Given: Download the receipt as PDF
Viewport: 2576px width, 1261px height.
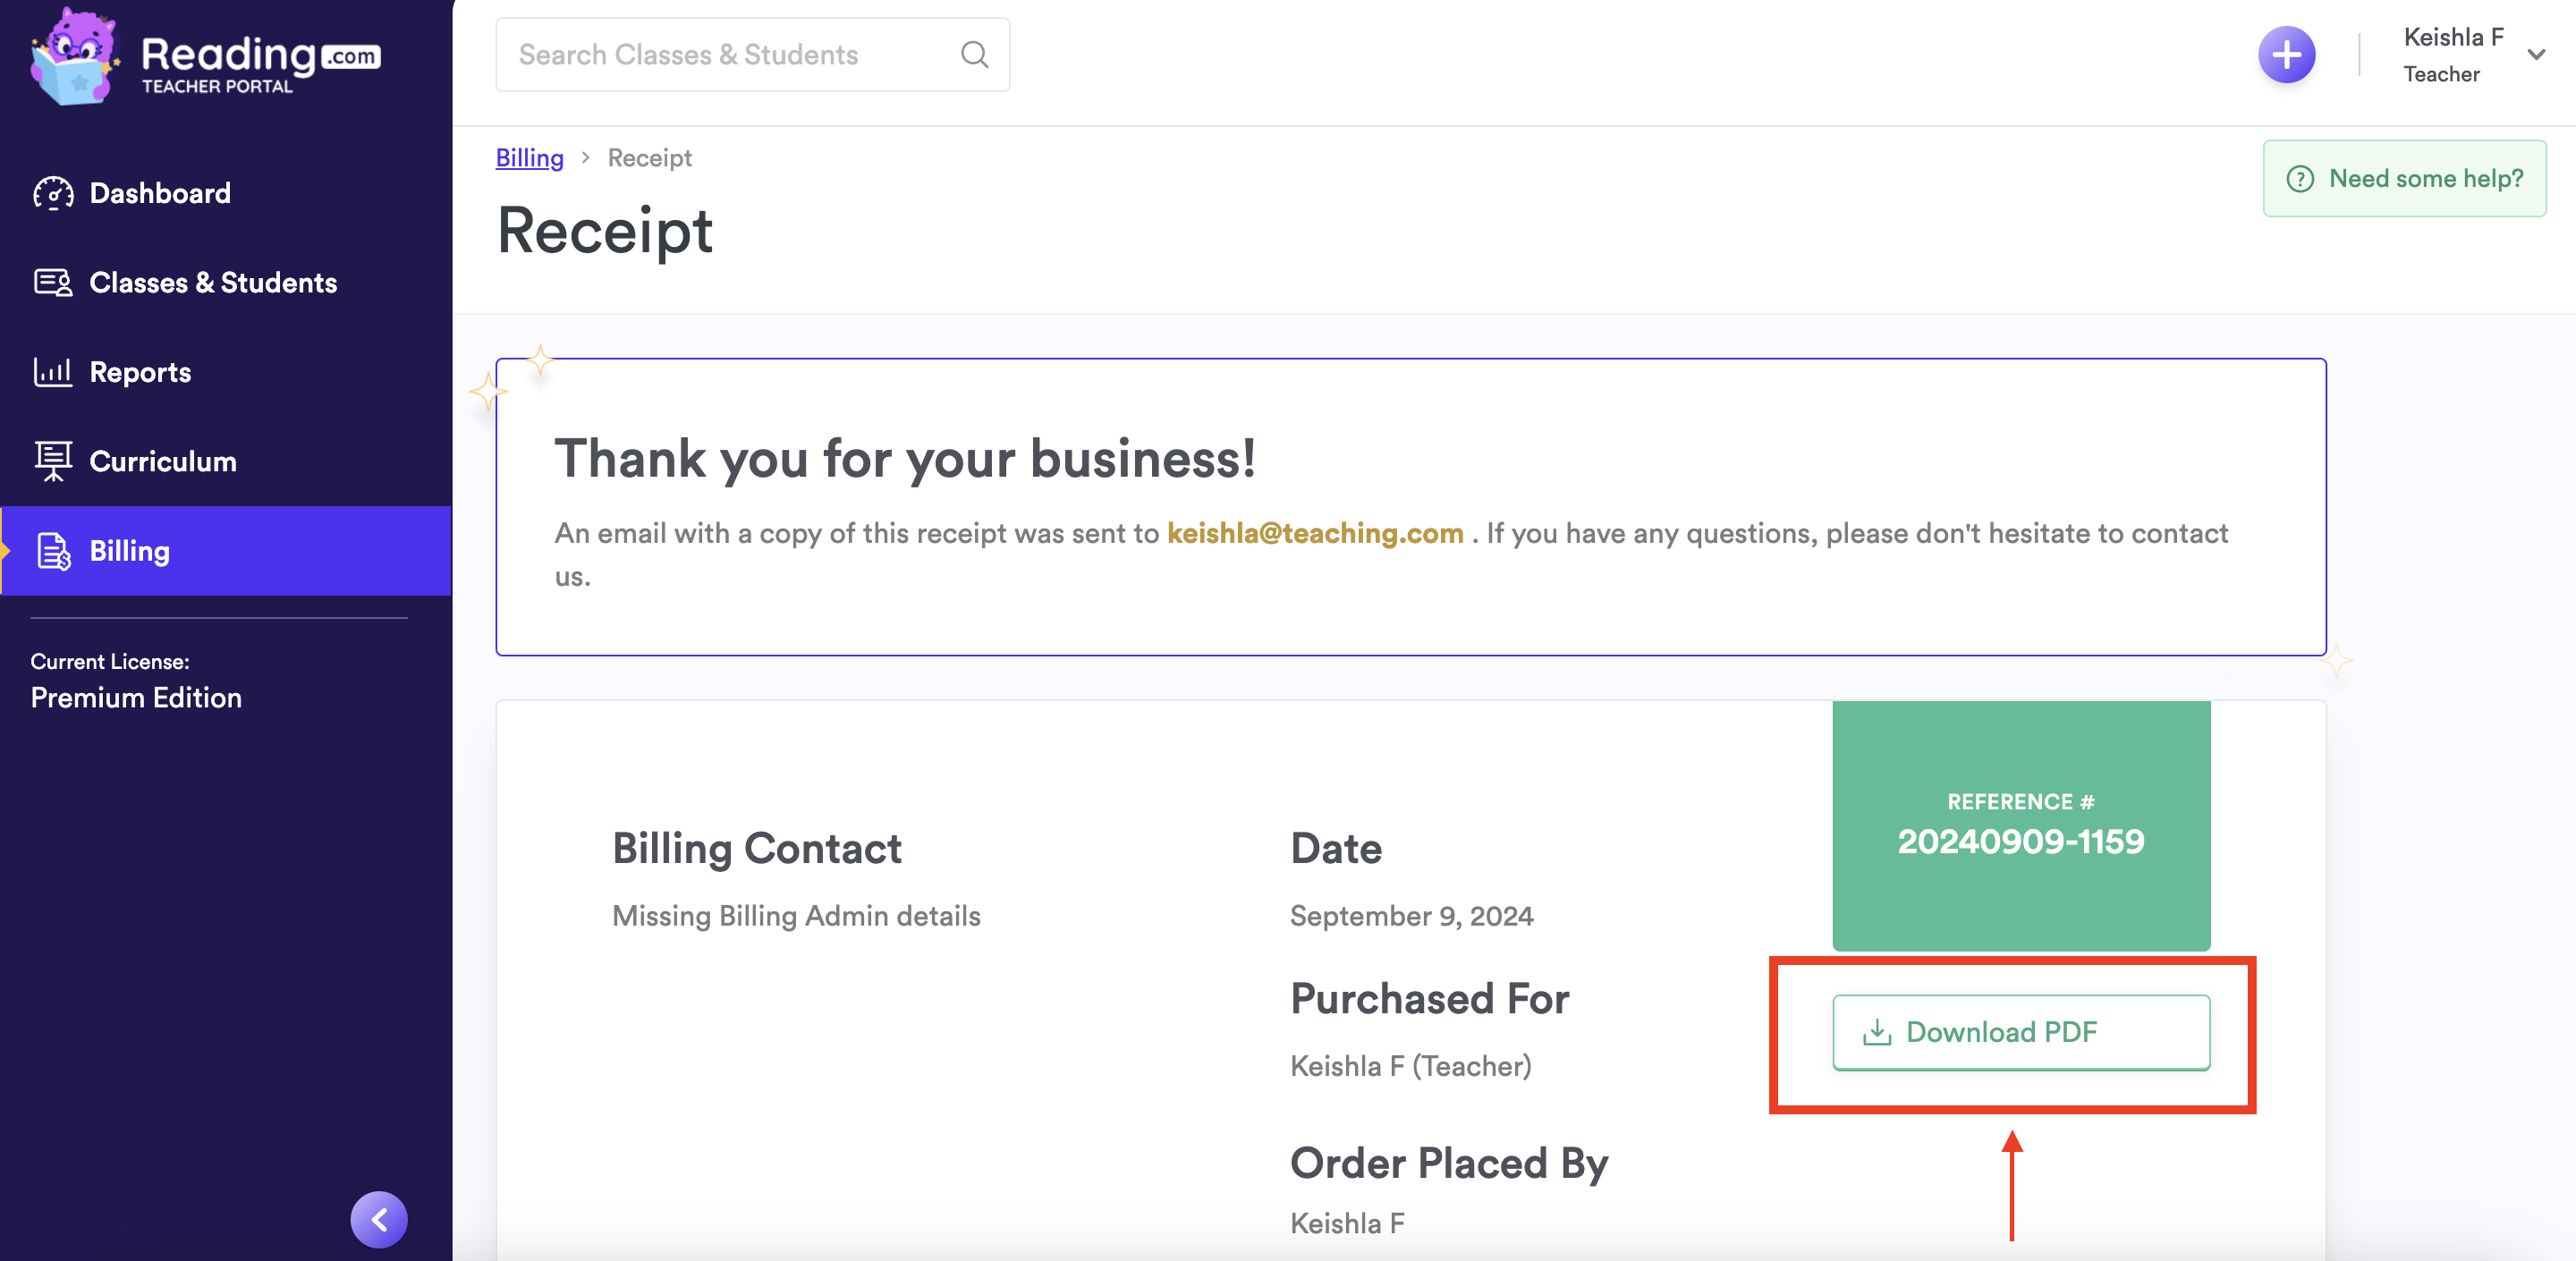Looking at the screenshot, I should click(2020, 1032).
